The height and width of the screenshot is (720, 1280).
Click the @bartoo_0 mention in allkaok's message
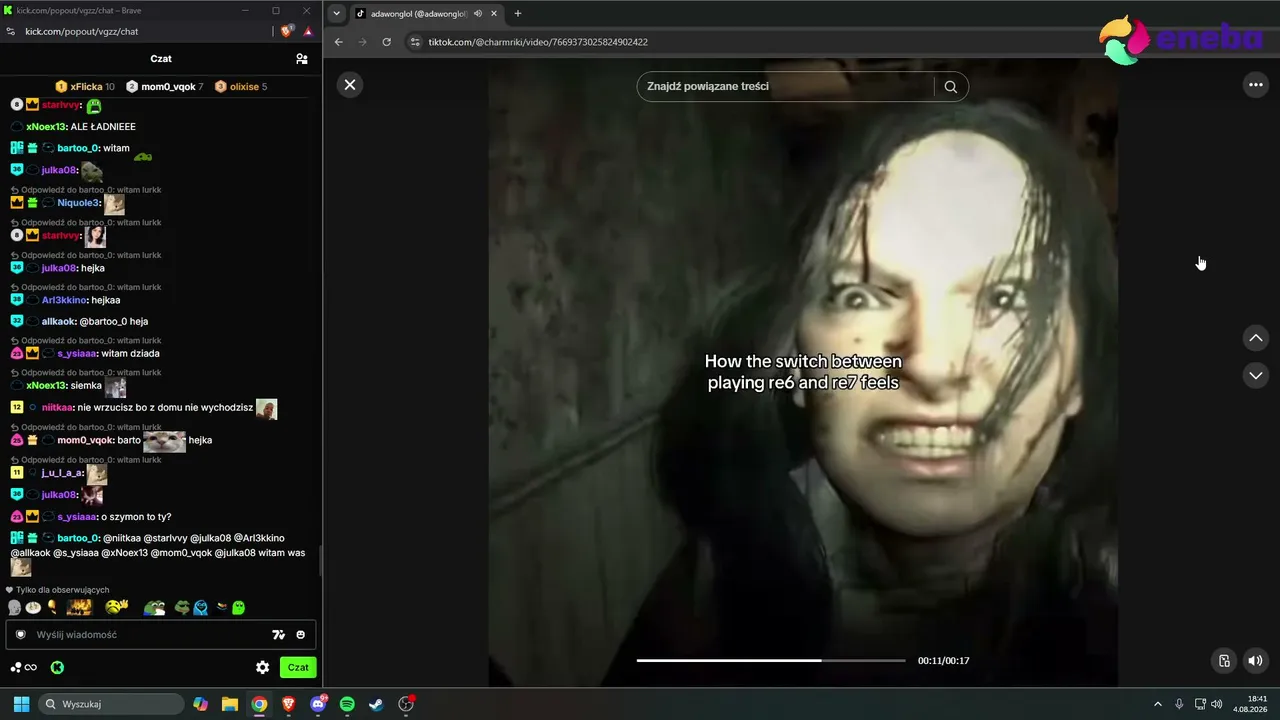(104, 321)
